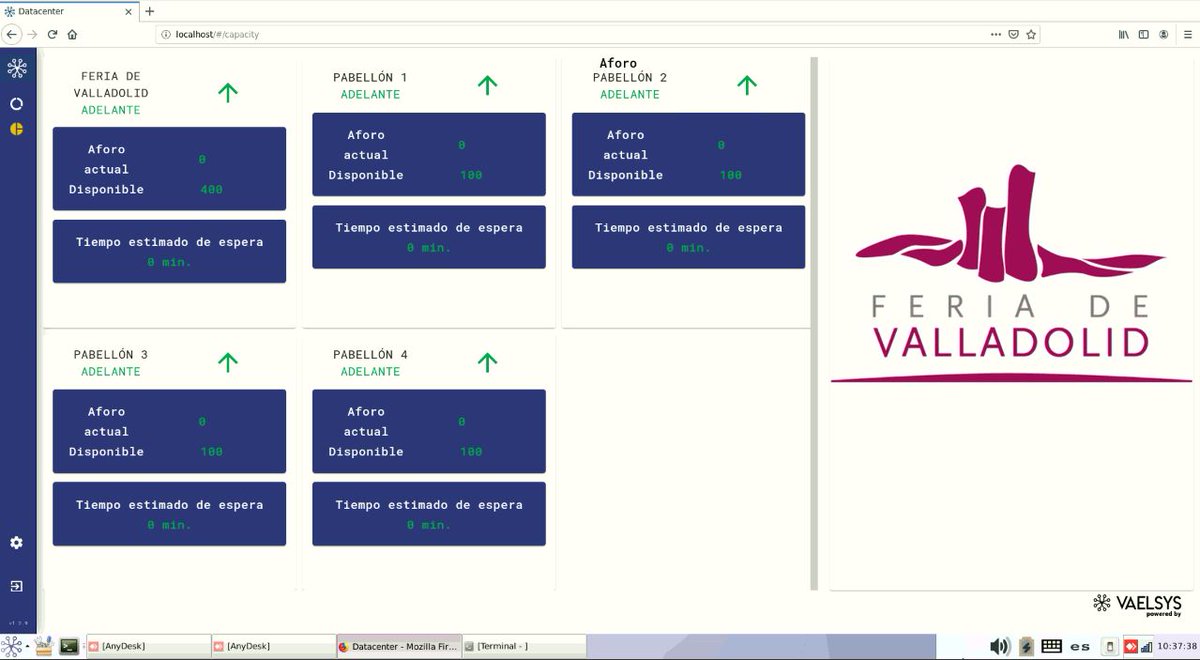The image size is (1200, 660).
Task: Click the Vaelsys powered by logo
Action: click(1137, 605)
